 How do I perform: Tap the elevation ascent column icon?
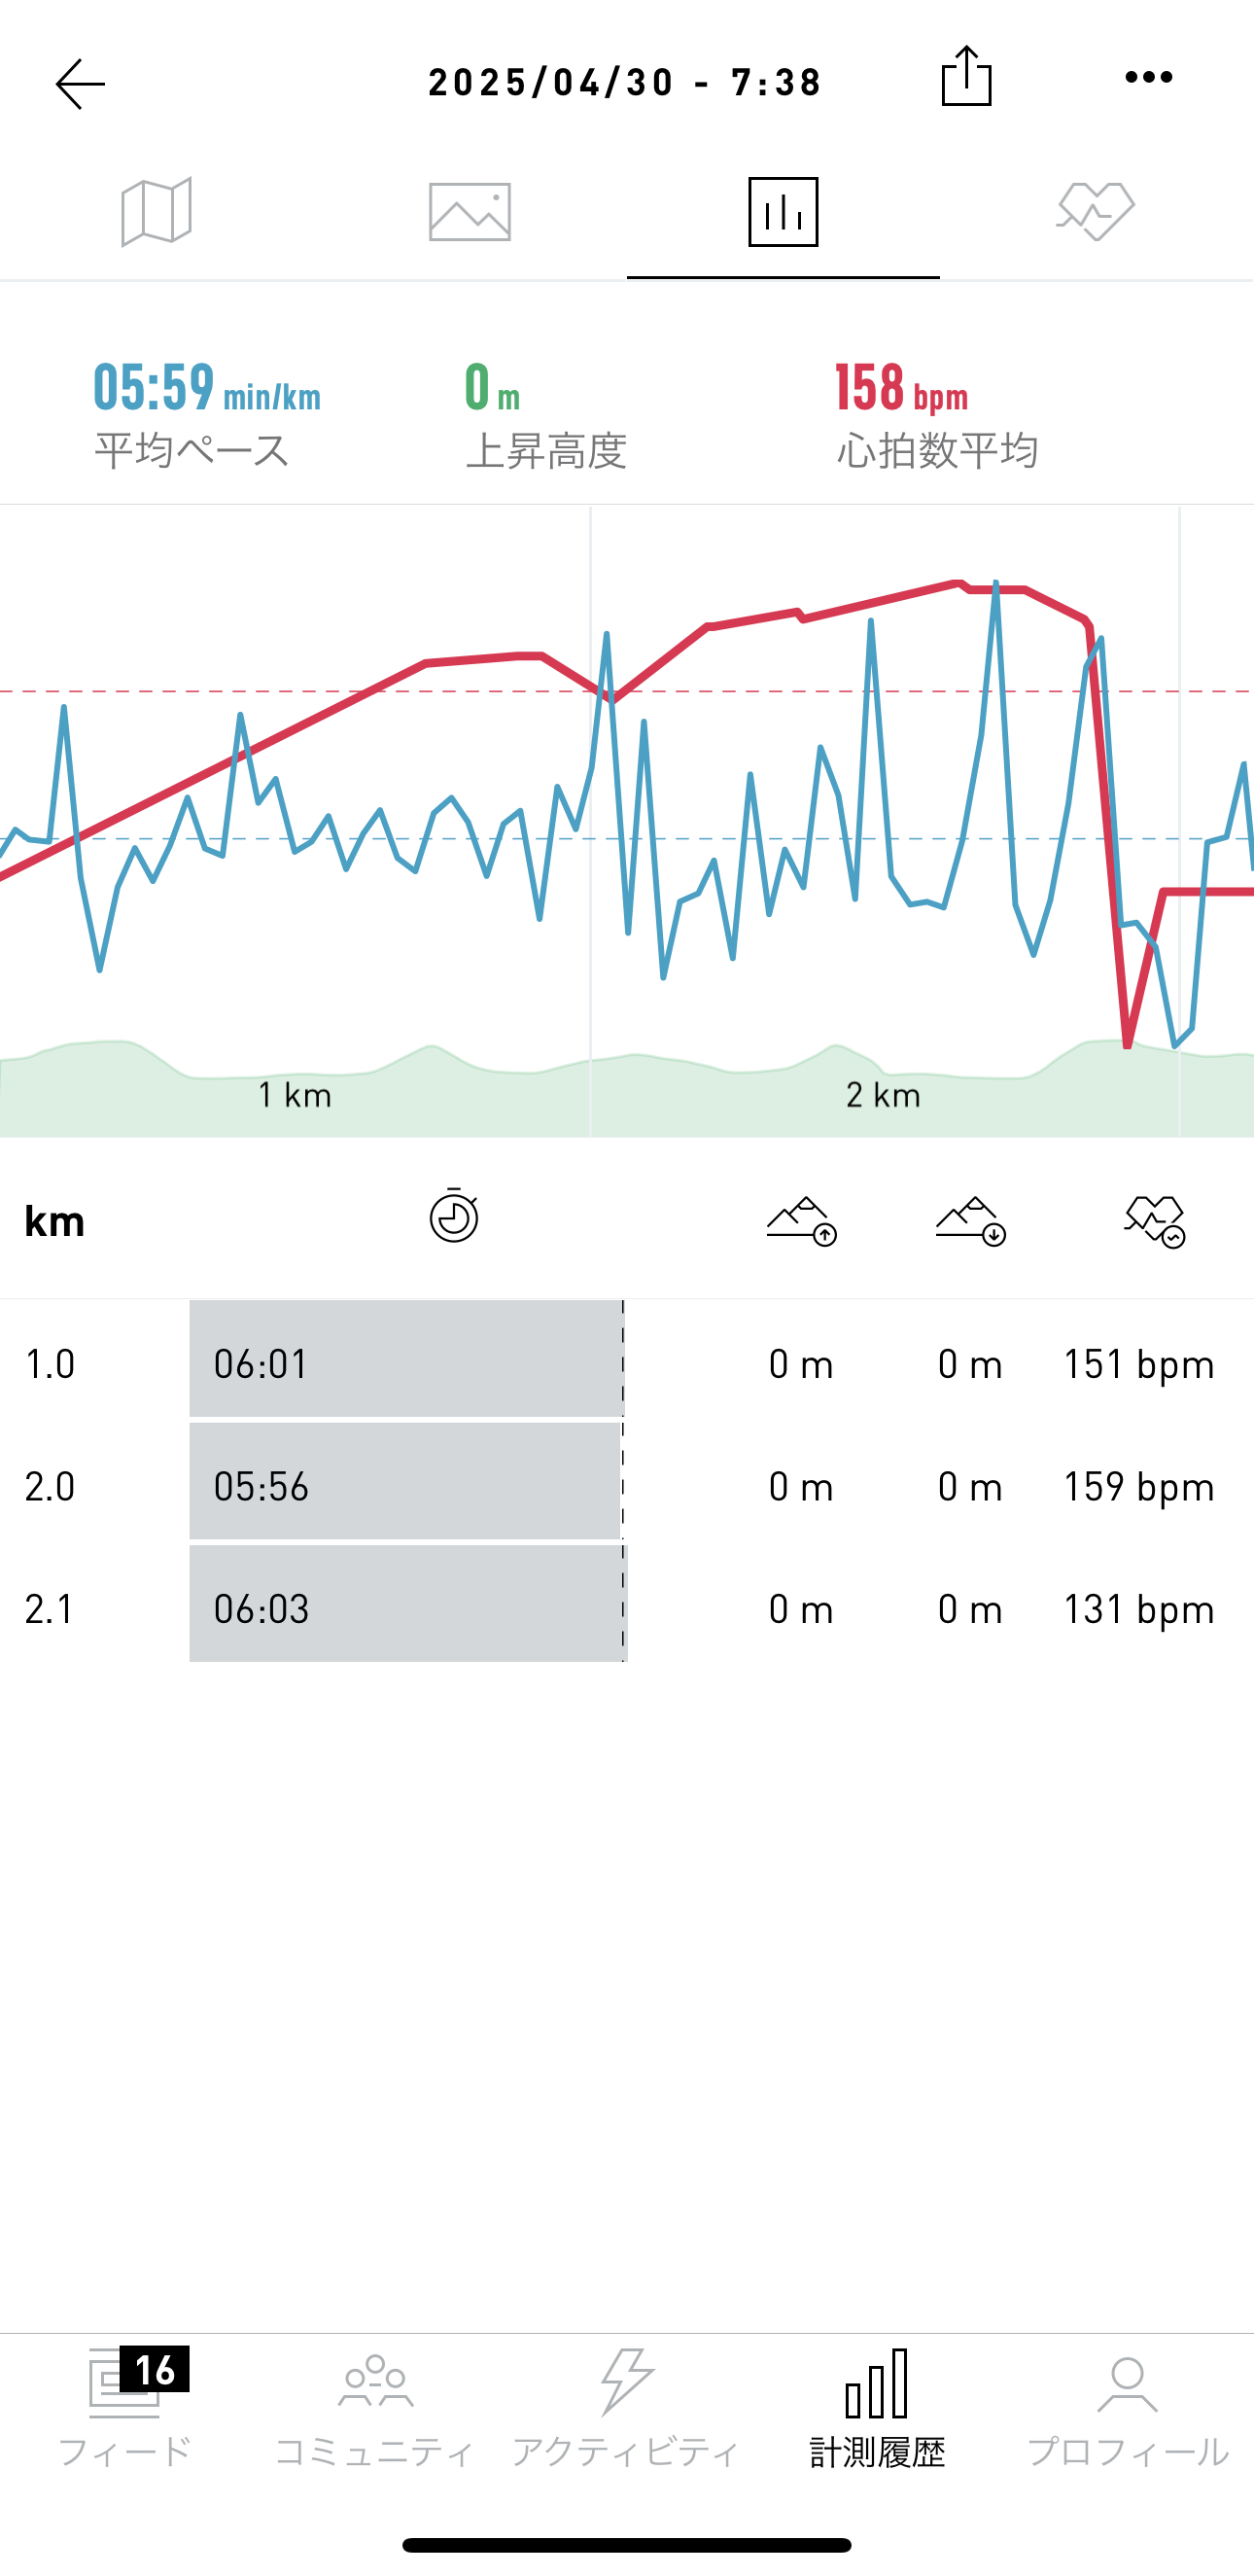tap(801, 1220)
